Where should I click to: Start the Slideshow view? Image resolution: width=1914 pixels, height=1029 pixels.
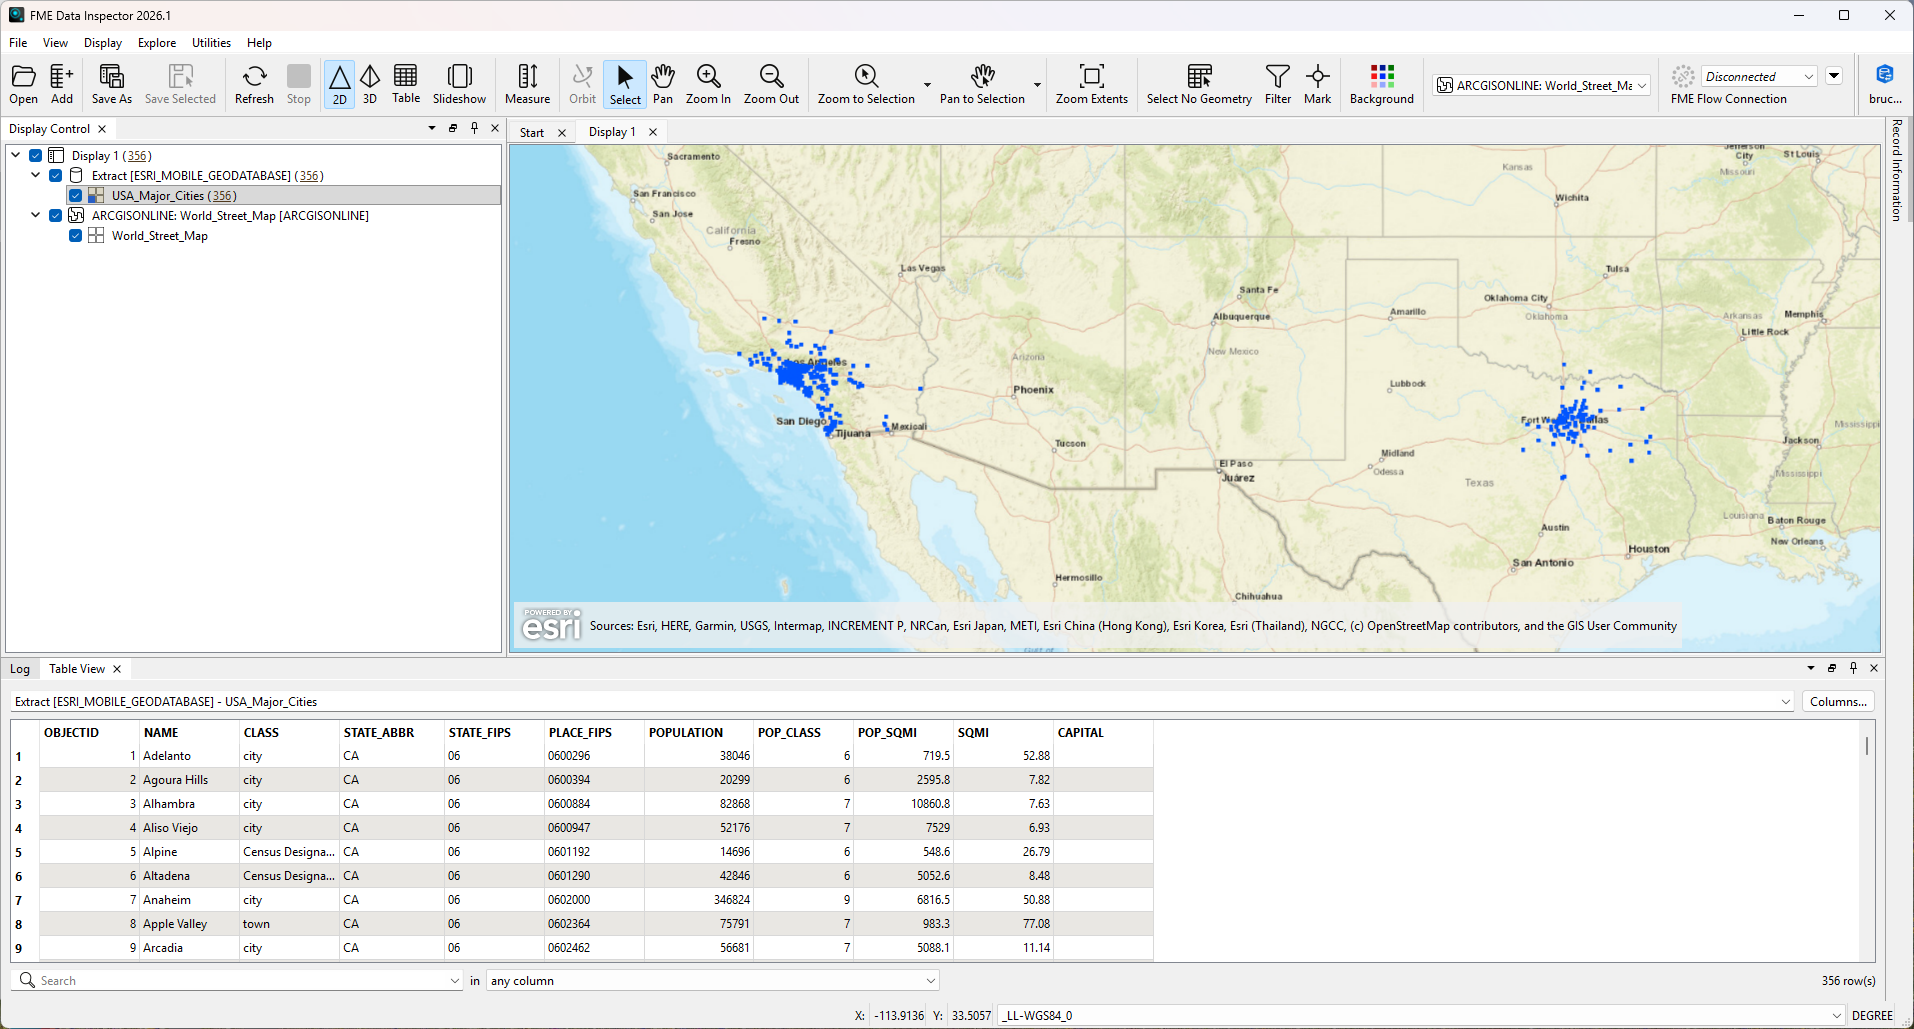[459, 84]
